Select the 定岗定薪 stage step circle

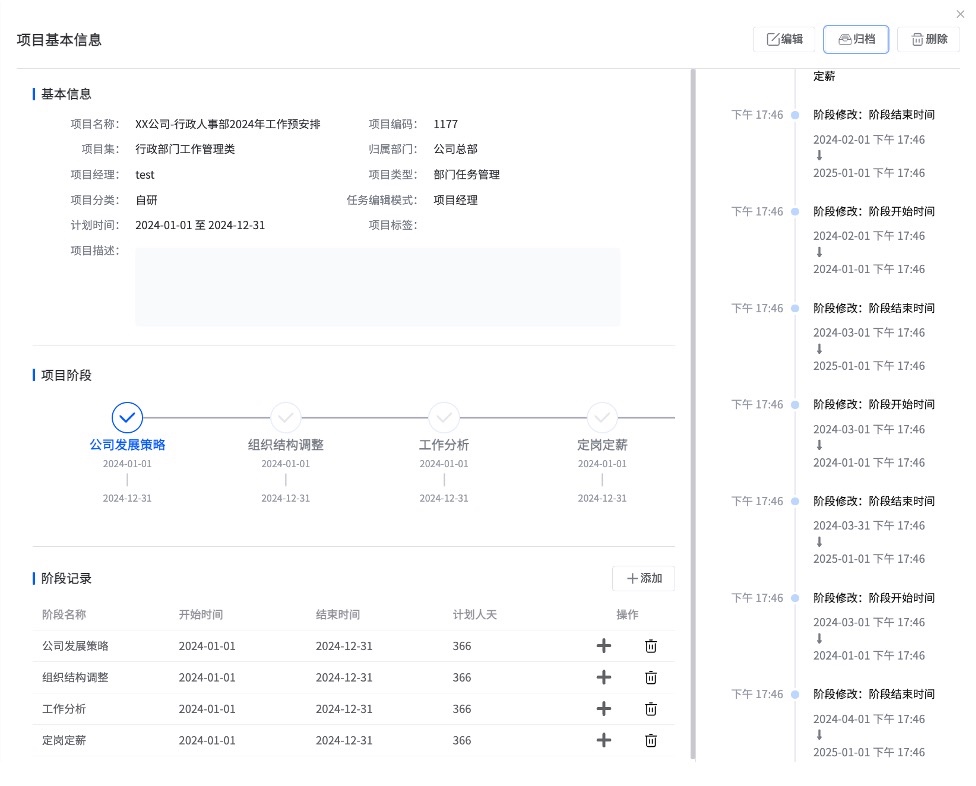pyautogui.click(x=602, y=418)
